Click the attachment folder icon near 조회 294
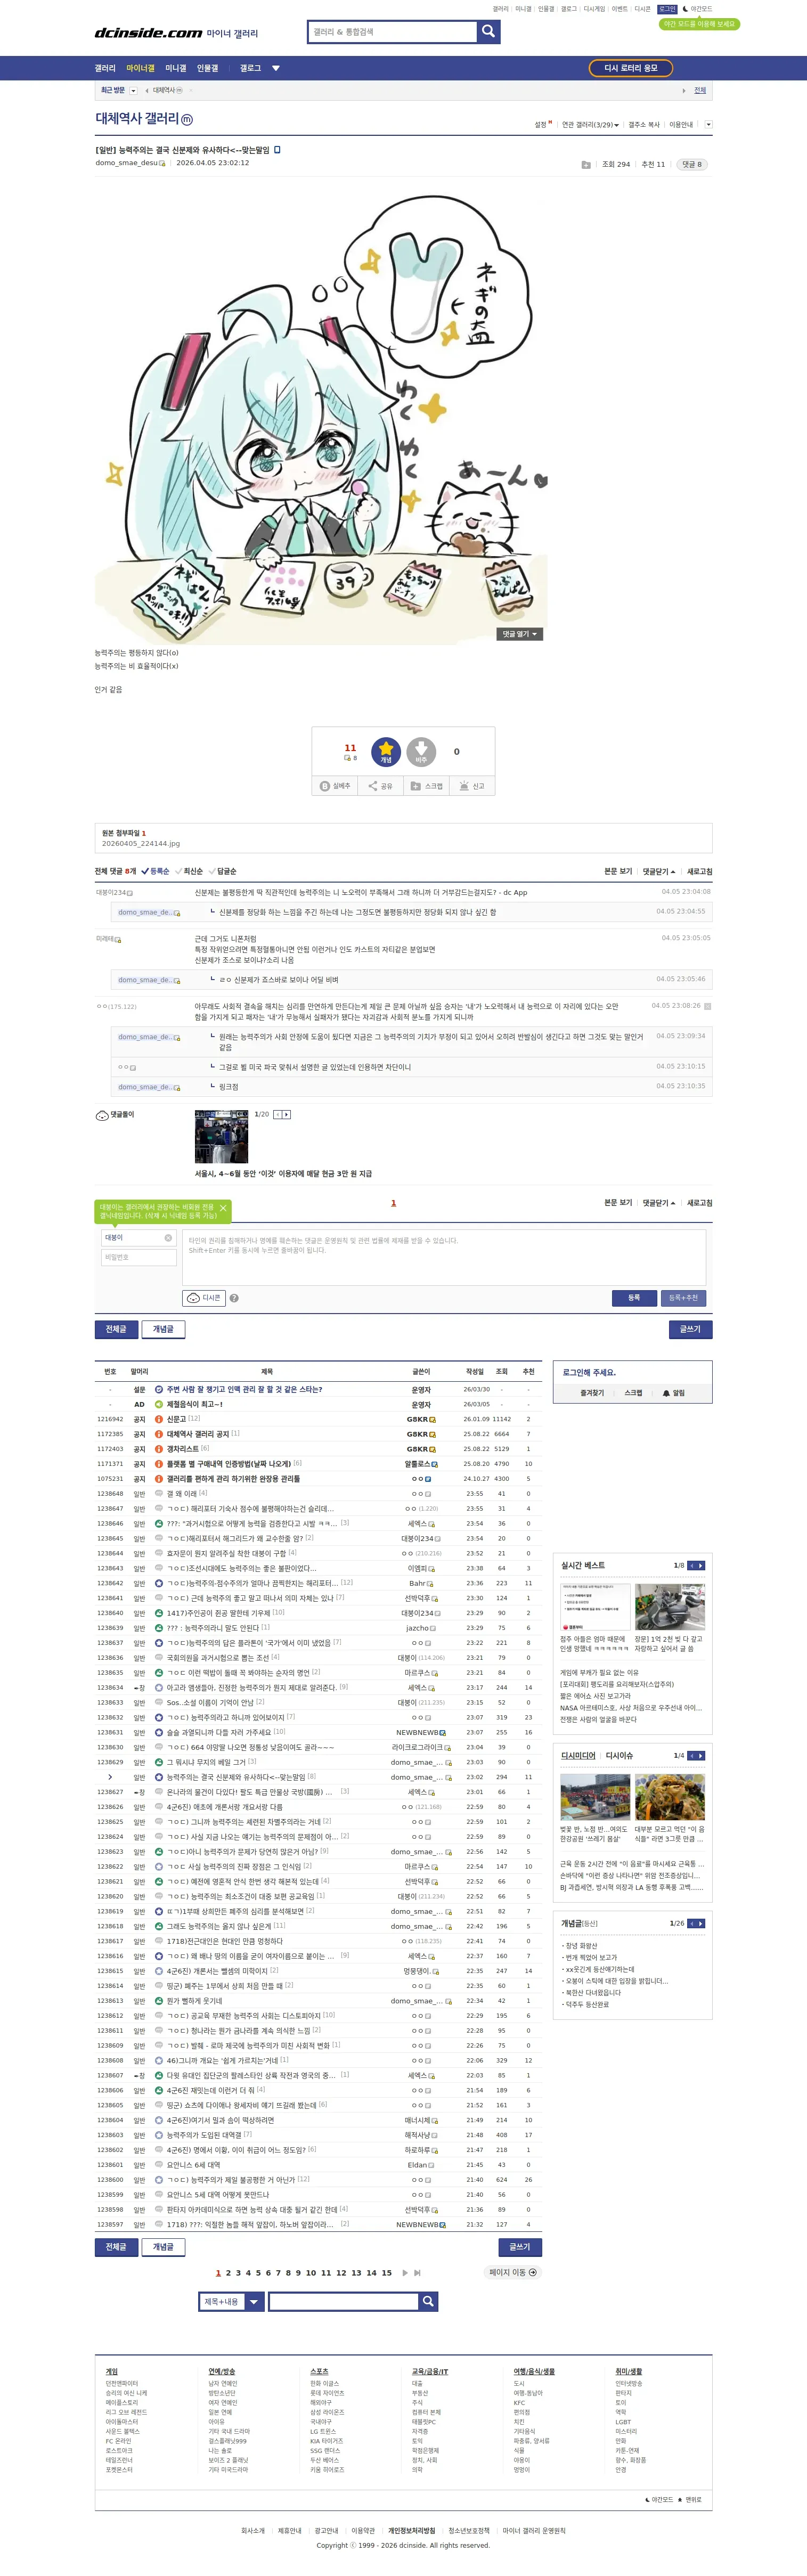 586,164
